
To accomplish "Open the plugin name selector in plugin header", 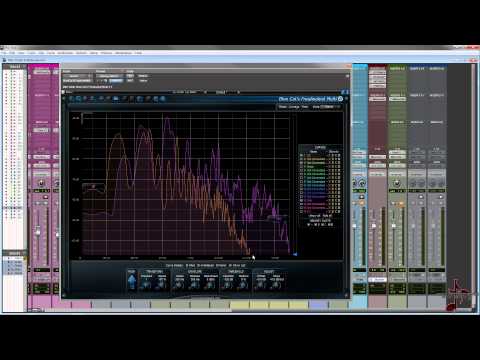I will (77, 81).
